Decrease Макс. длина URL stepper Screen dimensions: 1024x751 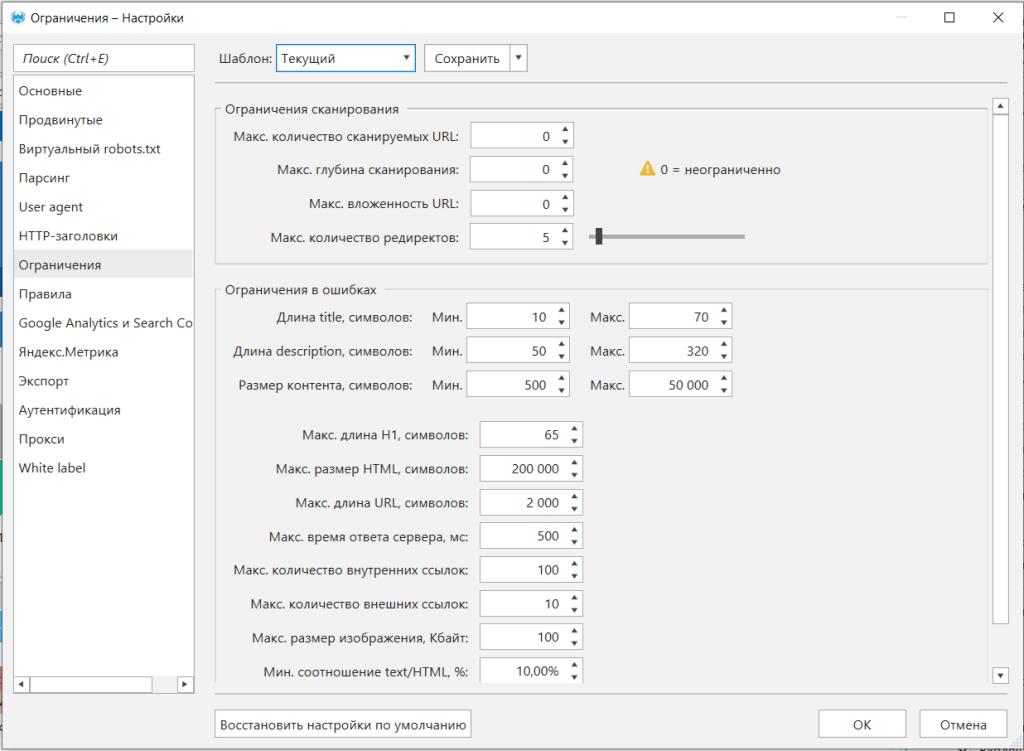pyautogui.click(x=574, y=509)
